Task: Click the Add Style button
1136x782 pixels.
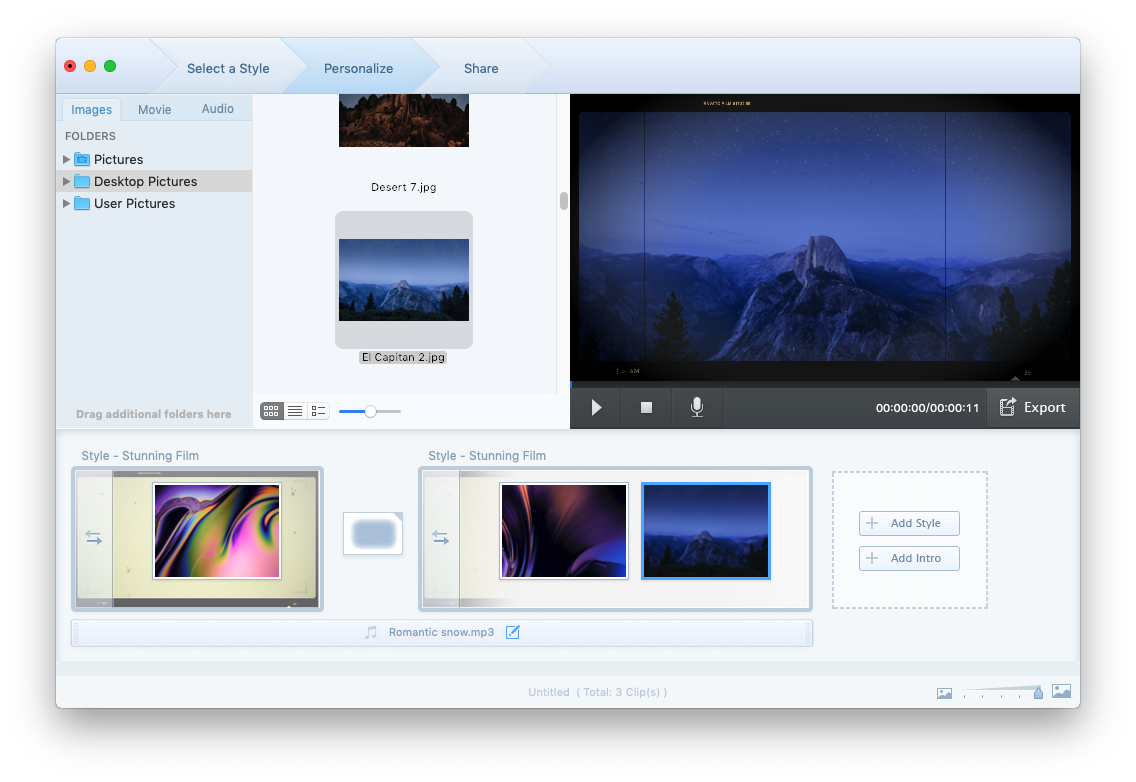Action: tap(909, 523)
